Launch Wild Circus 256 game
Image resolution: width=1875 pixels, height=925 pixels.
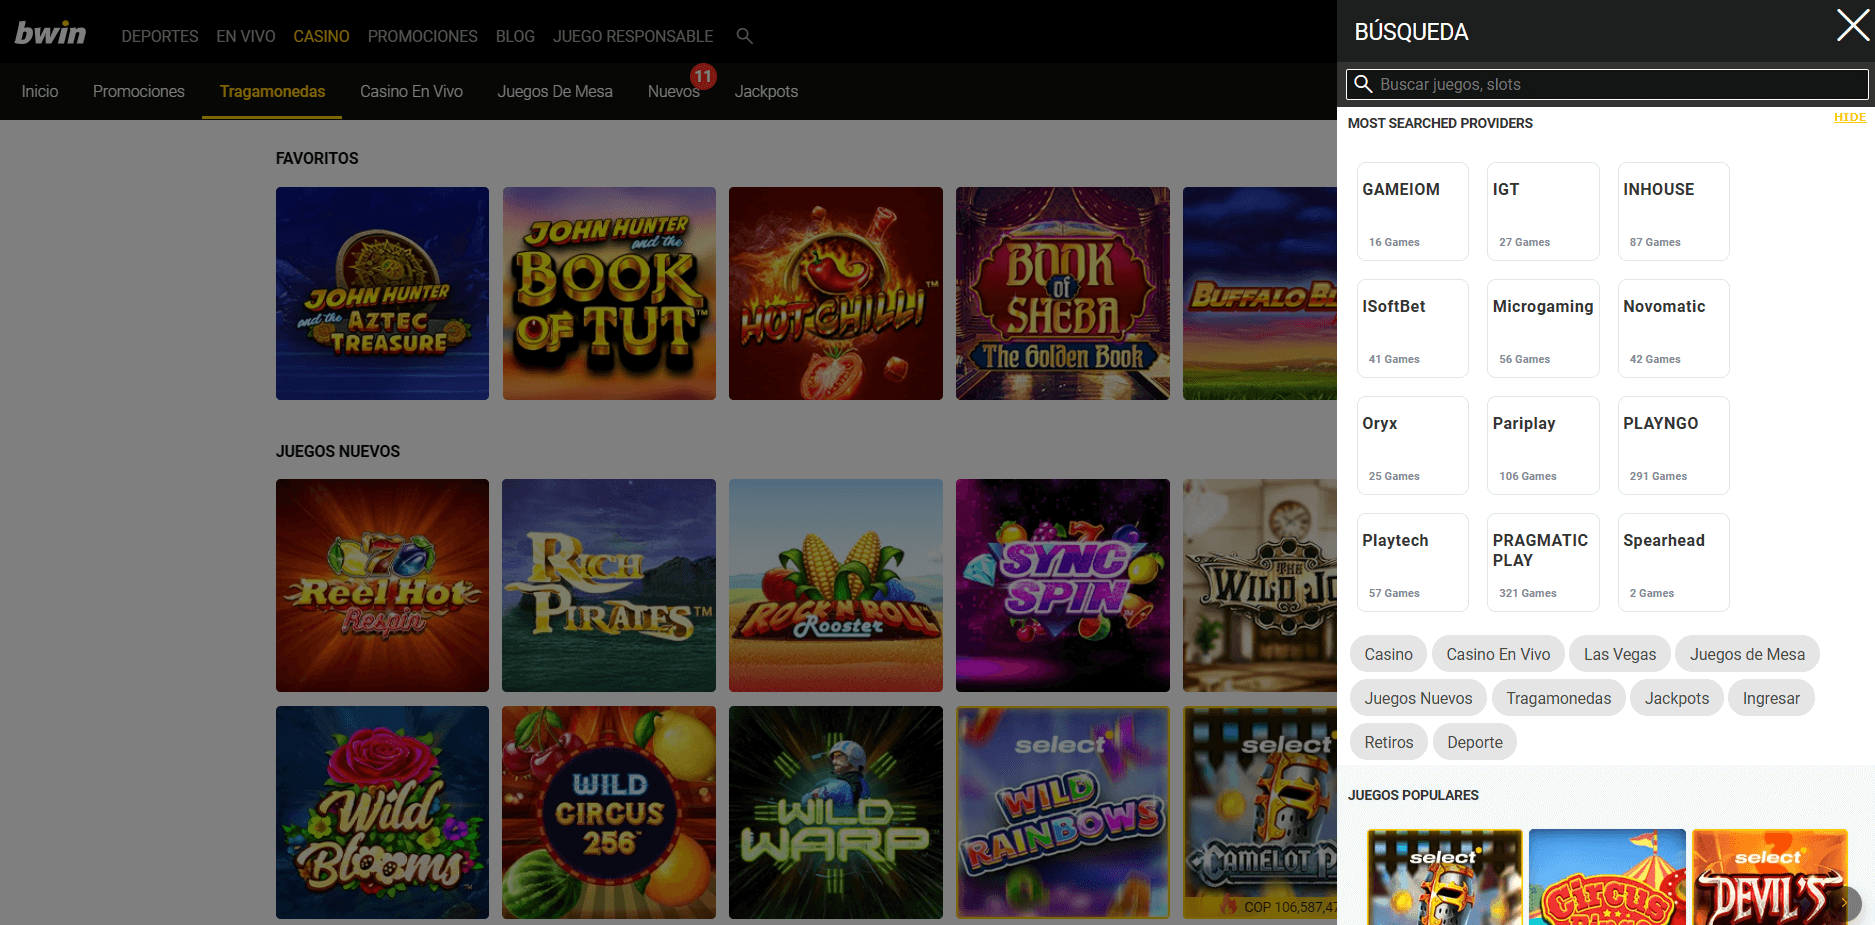click(x=609, y=812)
